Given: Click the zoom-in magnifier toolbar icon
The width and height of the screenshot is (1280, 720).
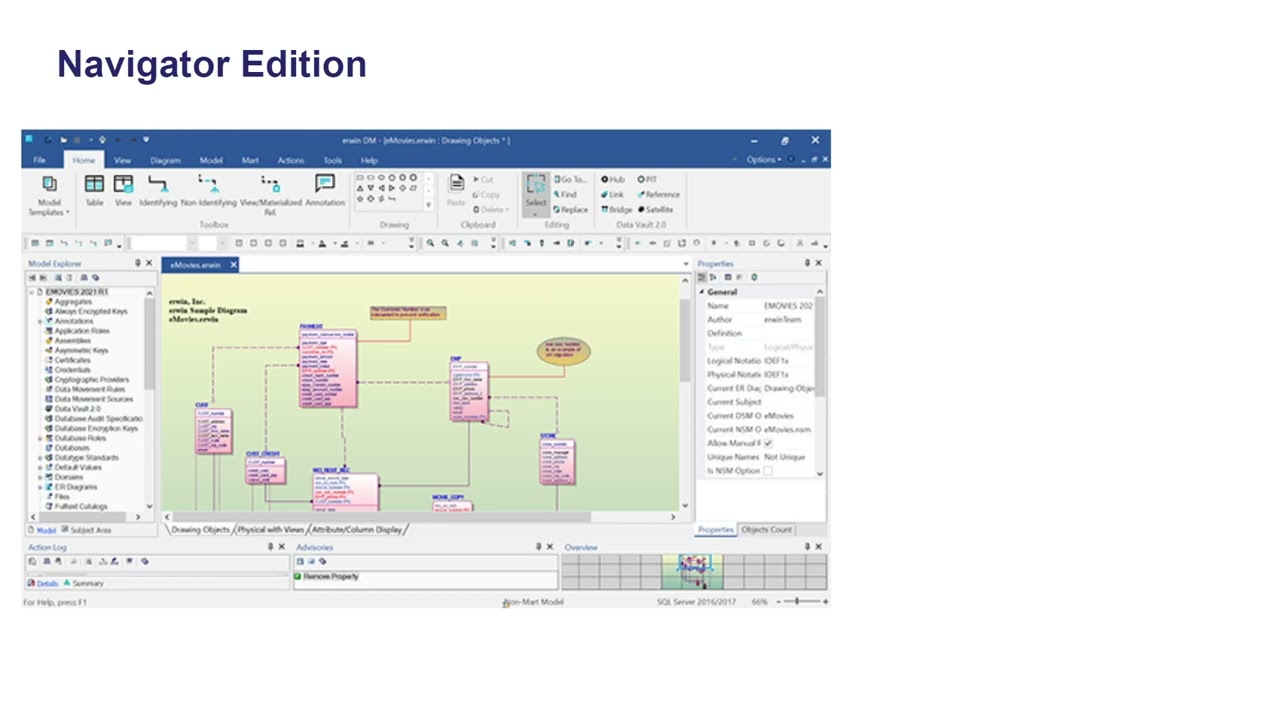Looking at the screenshot, I should 431,243.
